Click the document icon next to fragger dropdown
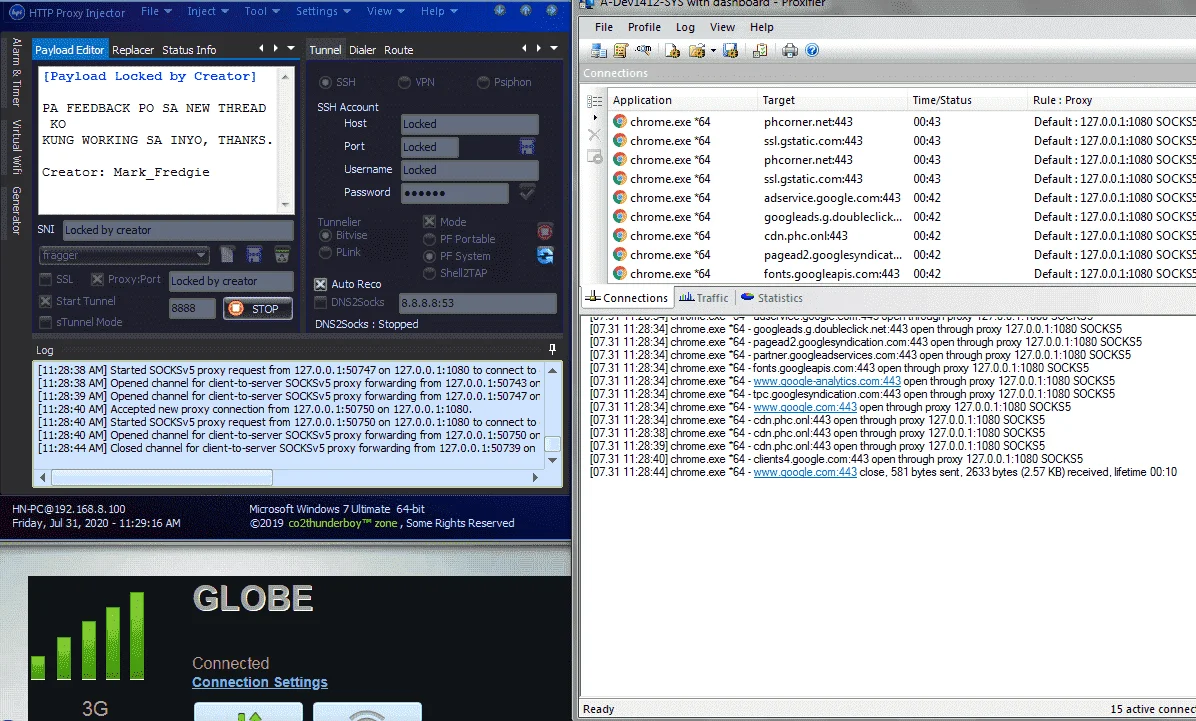This screenshot has height=721, width=1196. [227, 254]
